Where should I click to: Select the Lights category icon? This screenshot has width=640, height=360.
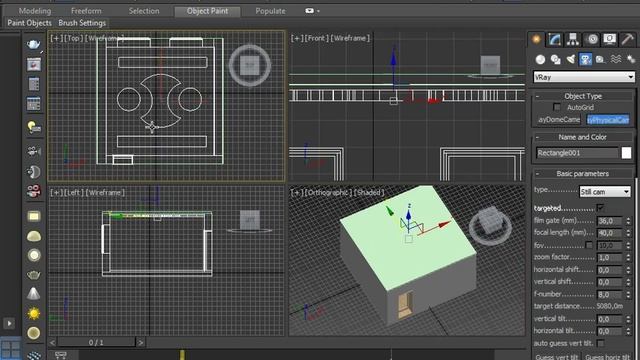(x=570, y=60)
